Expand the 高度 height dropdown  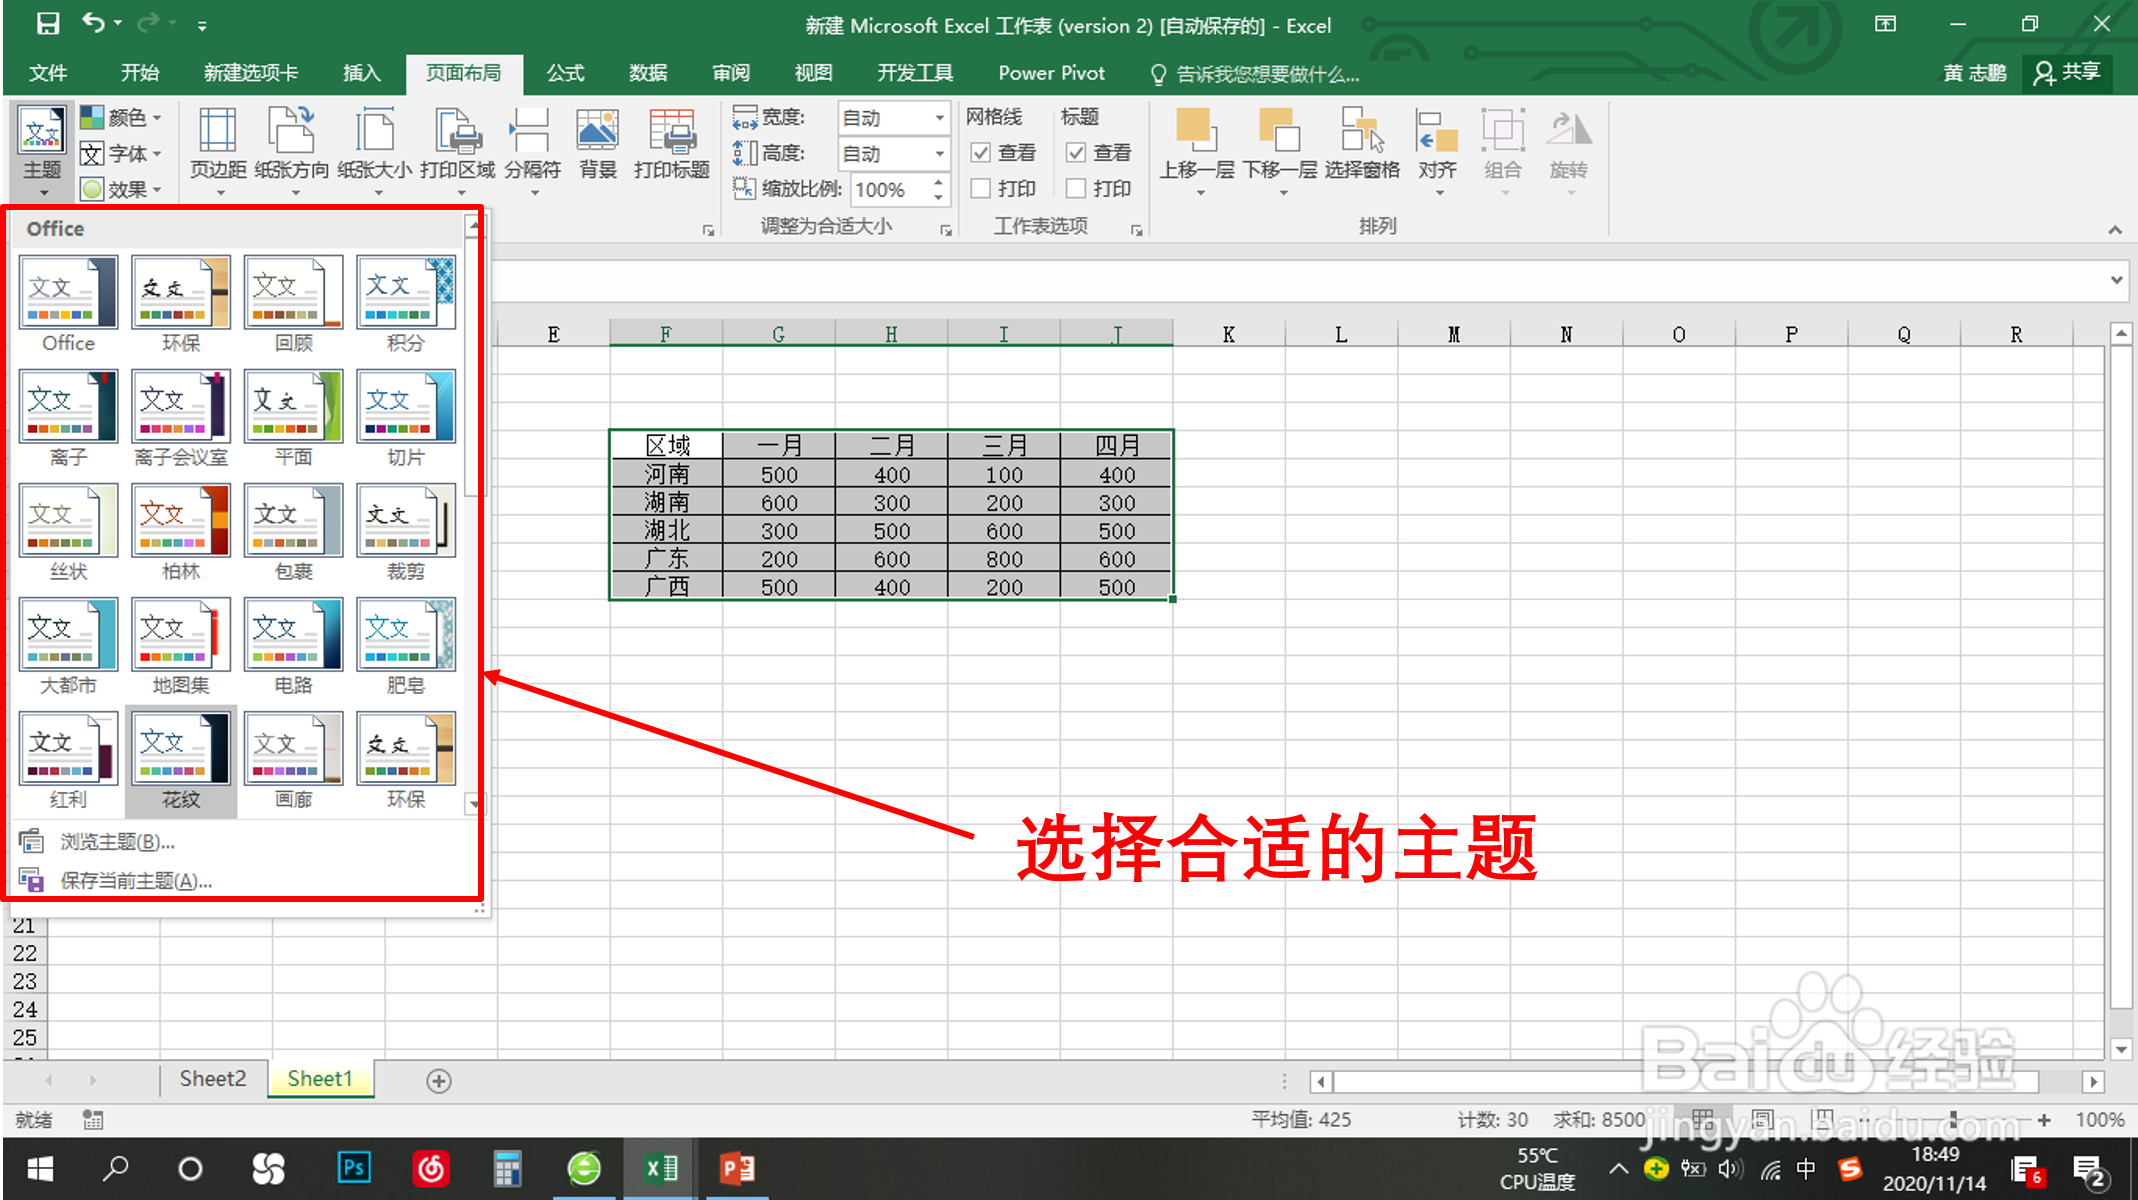939,154
